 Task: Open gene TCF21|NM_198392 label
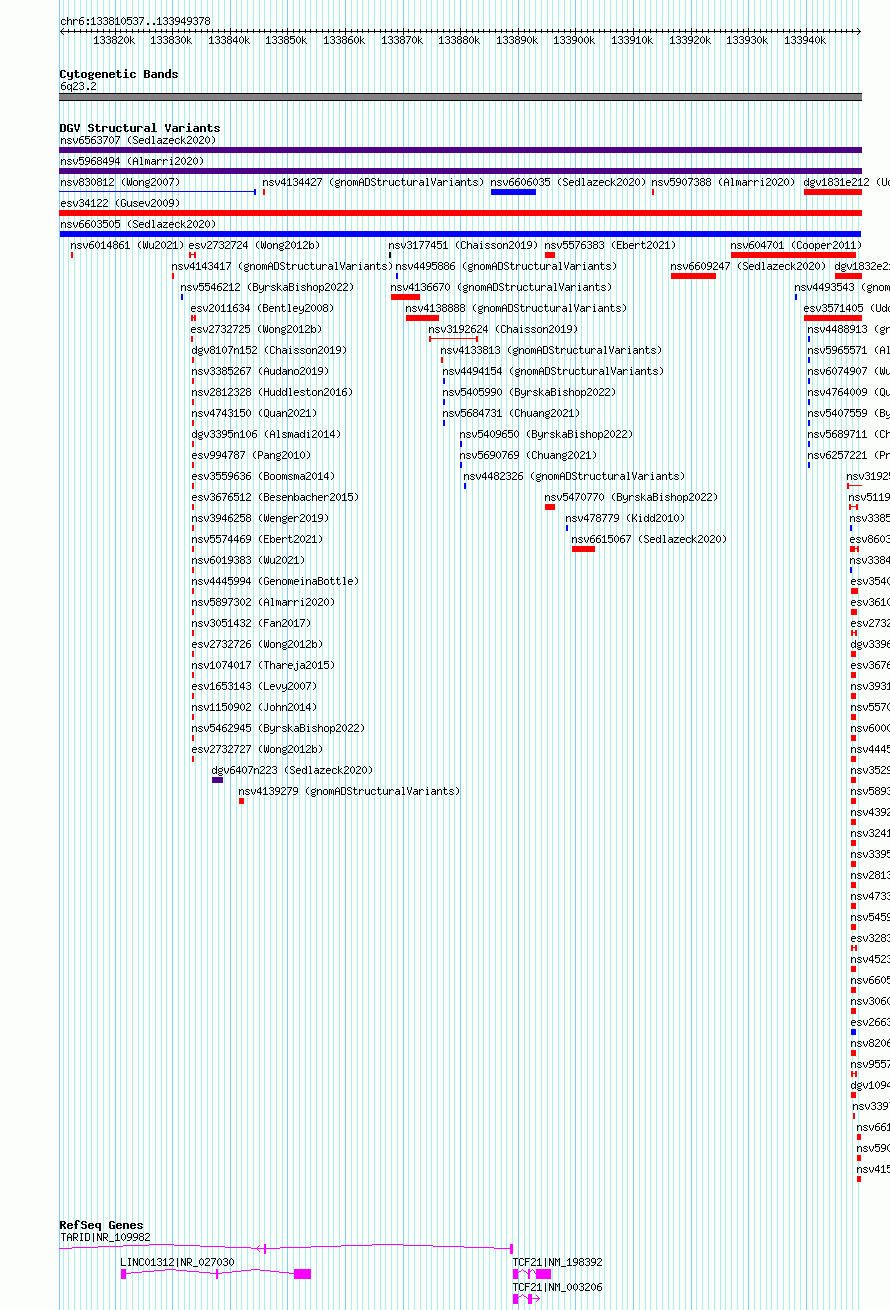[x=558, y=1262]
